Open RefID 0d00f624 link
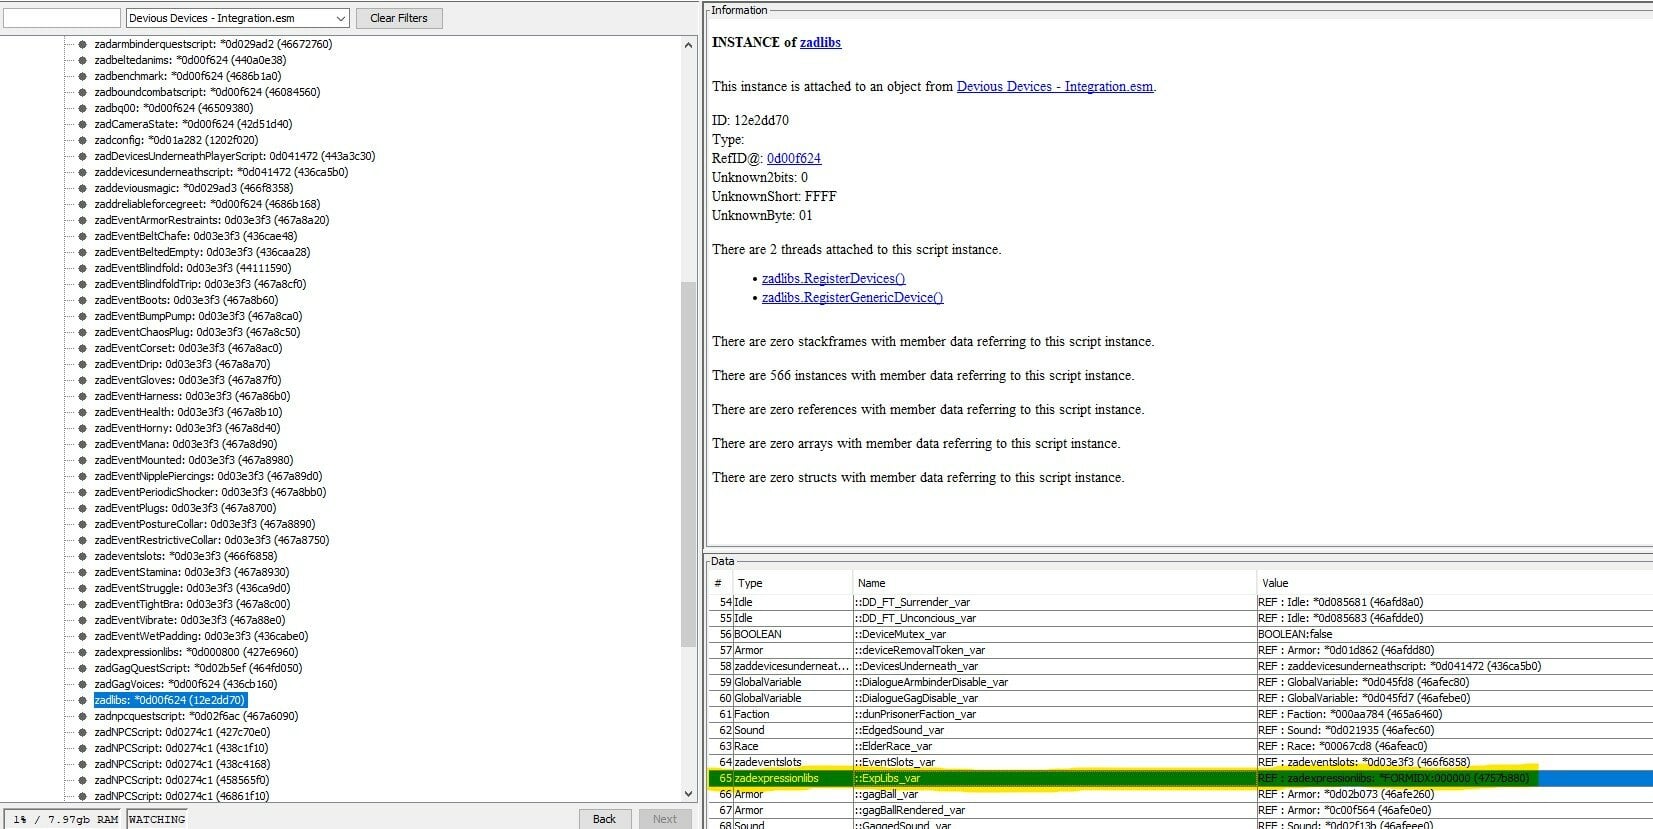 (x=794, y=159)
